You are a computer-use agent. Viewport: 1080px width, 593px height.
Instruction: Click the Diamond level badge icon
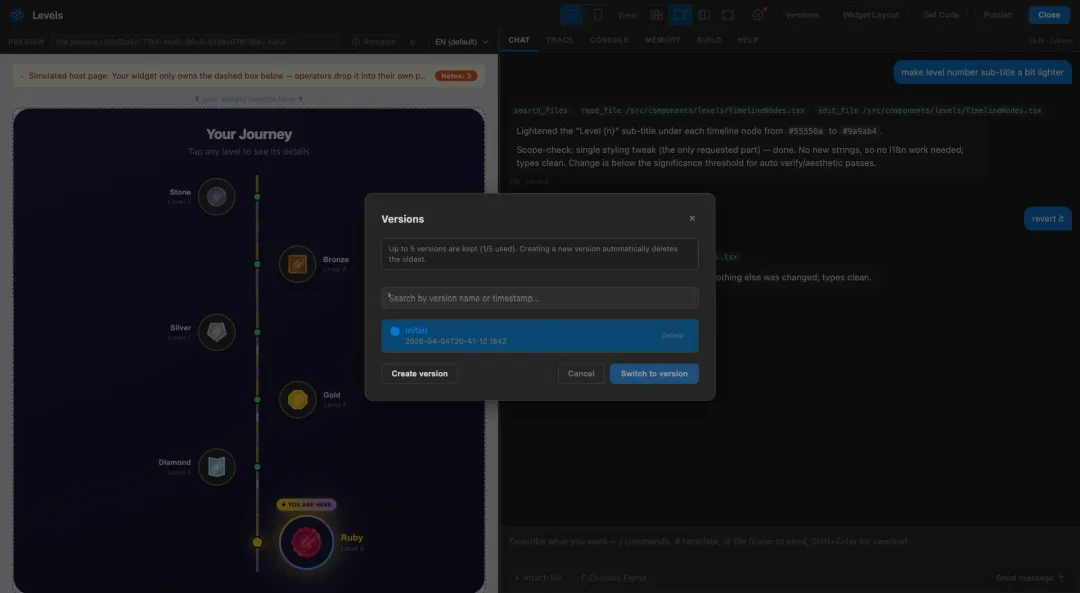click(x=216, y=466)
